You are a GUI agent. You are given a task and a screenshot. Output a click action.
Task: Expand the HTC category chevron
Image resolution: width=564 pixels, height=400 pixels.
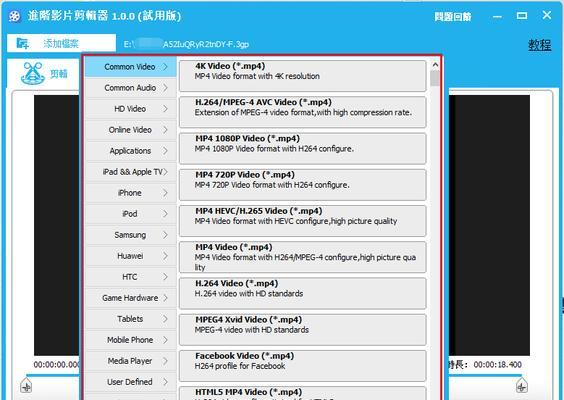pos(165,277)
